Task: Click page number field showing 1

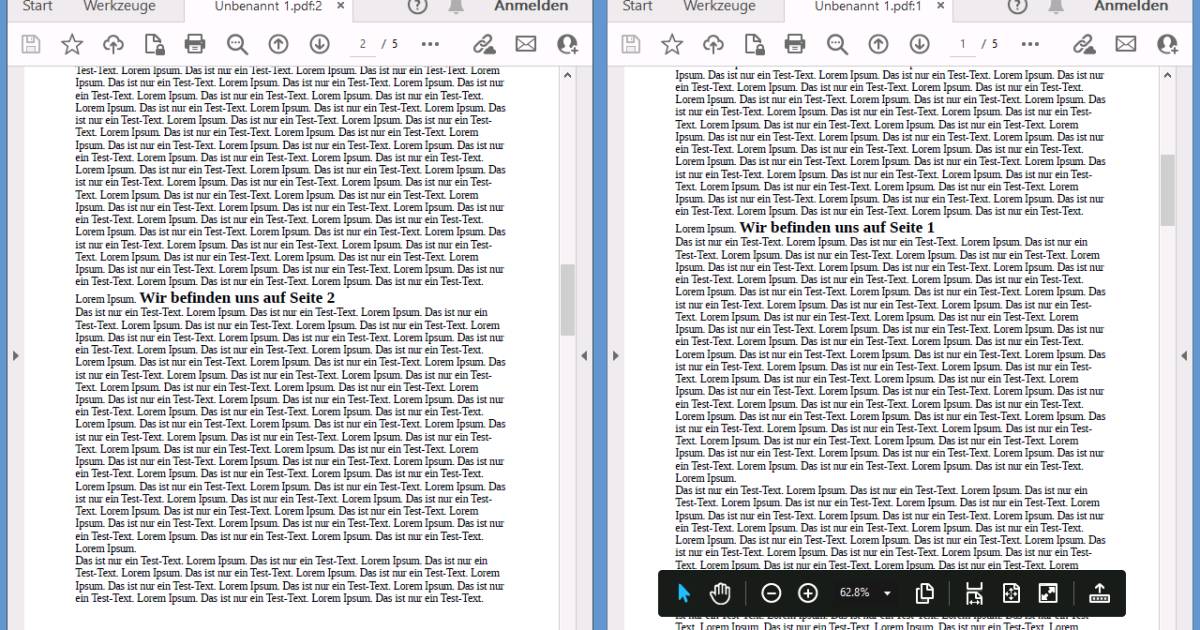Action: click(x=963, y=44)
